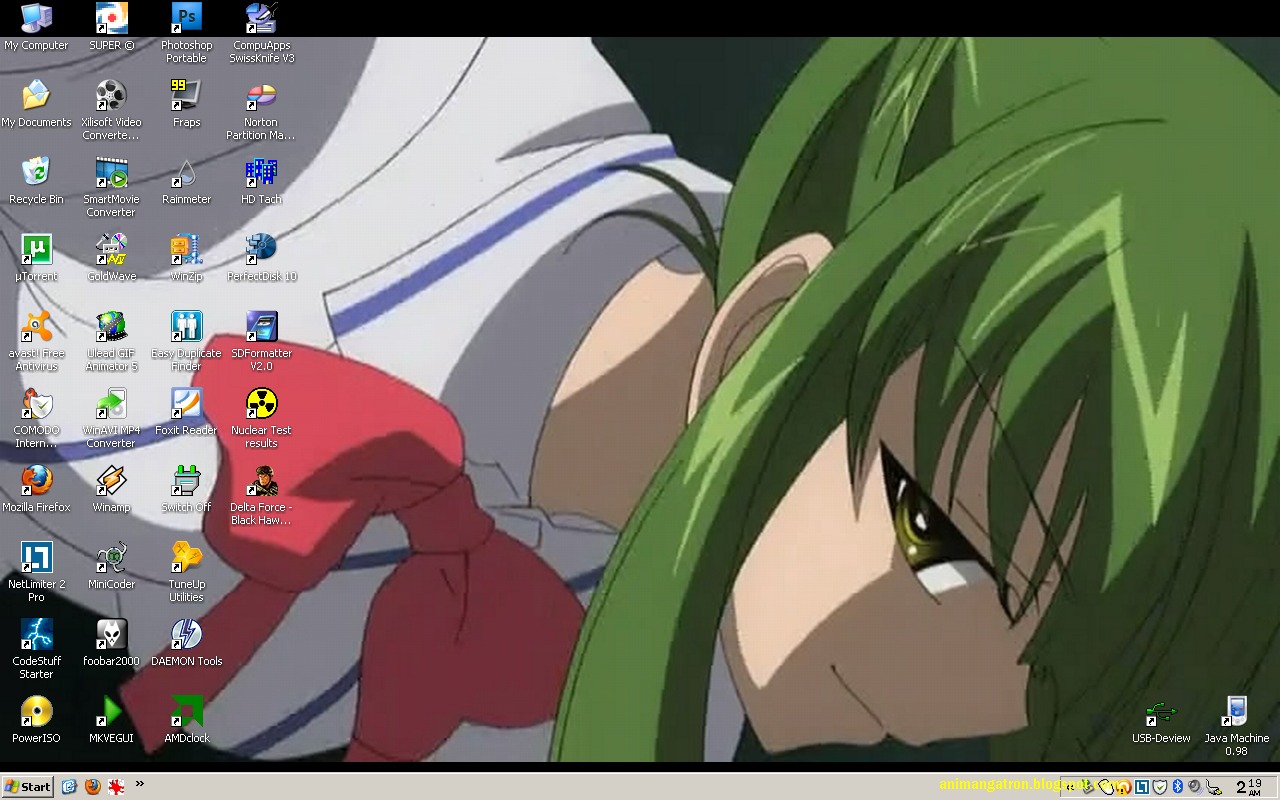Click the PerfectDisk 10 icon
The image size is (1280, 800).
(x=262, y=258)
